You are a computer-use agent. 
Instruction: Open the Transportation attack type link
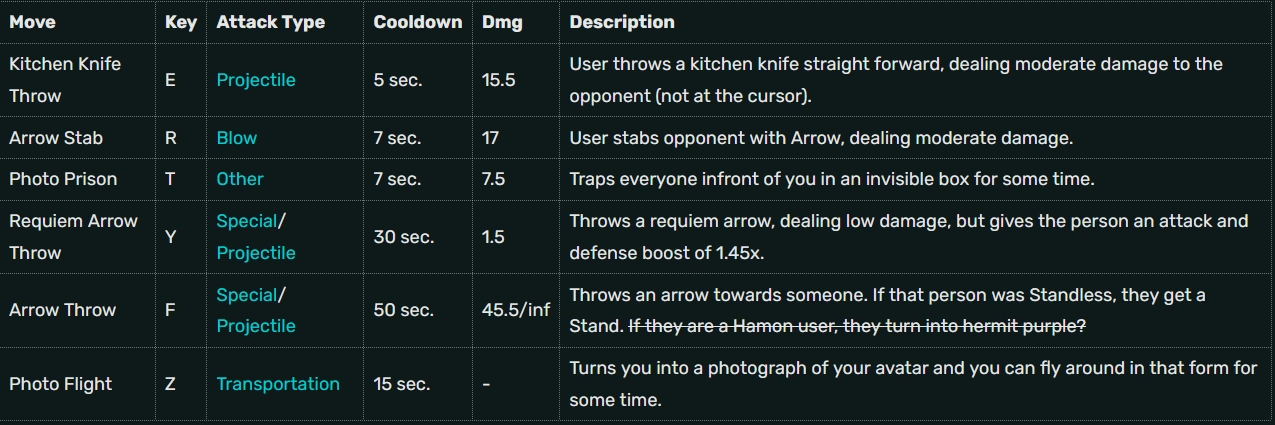pyautogui.click(x=278, y=384)
